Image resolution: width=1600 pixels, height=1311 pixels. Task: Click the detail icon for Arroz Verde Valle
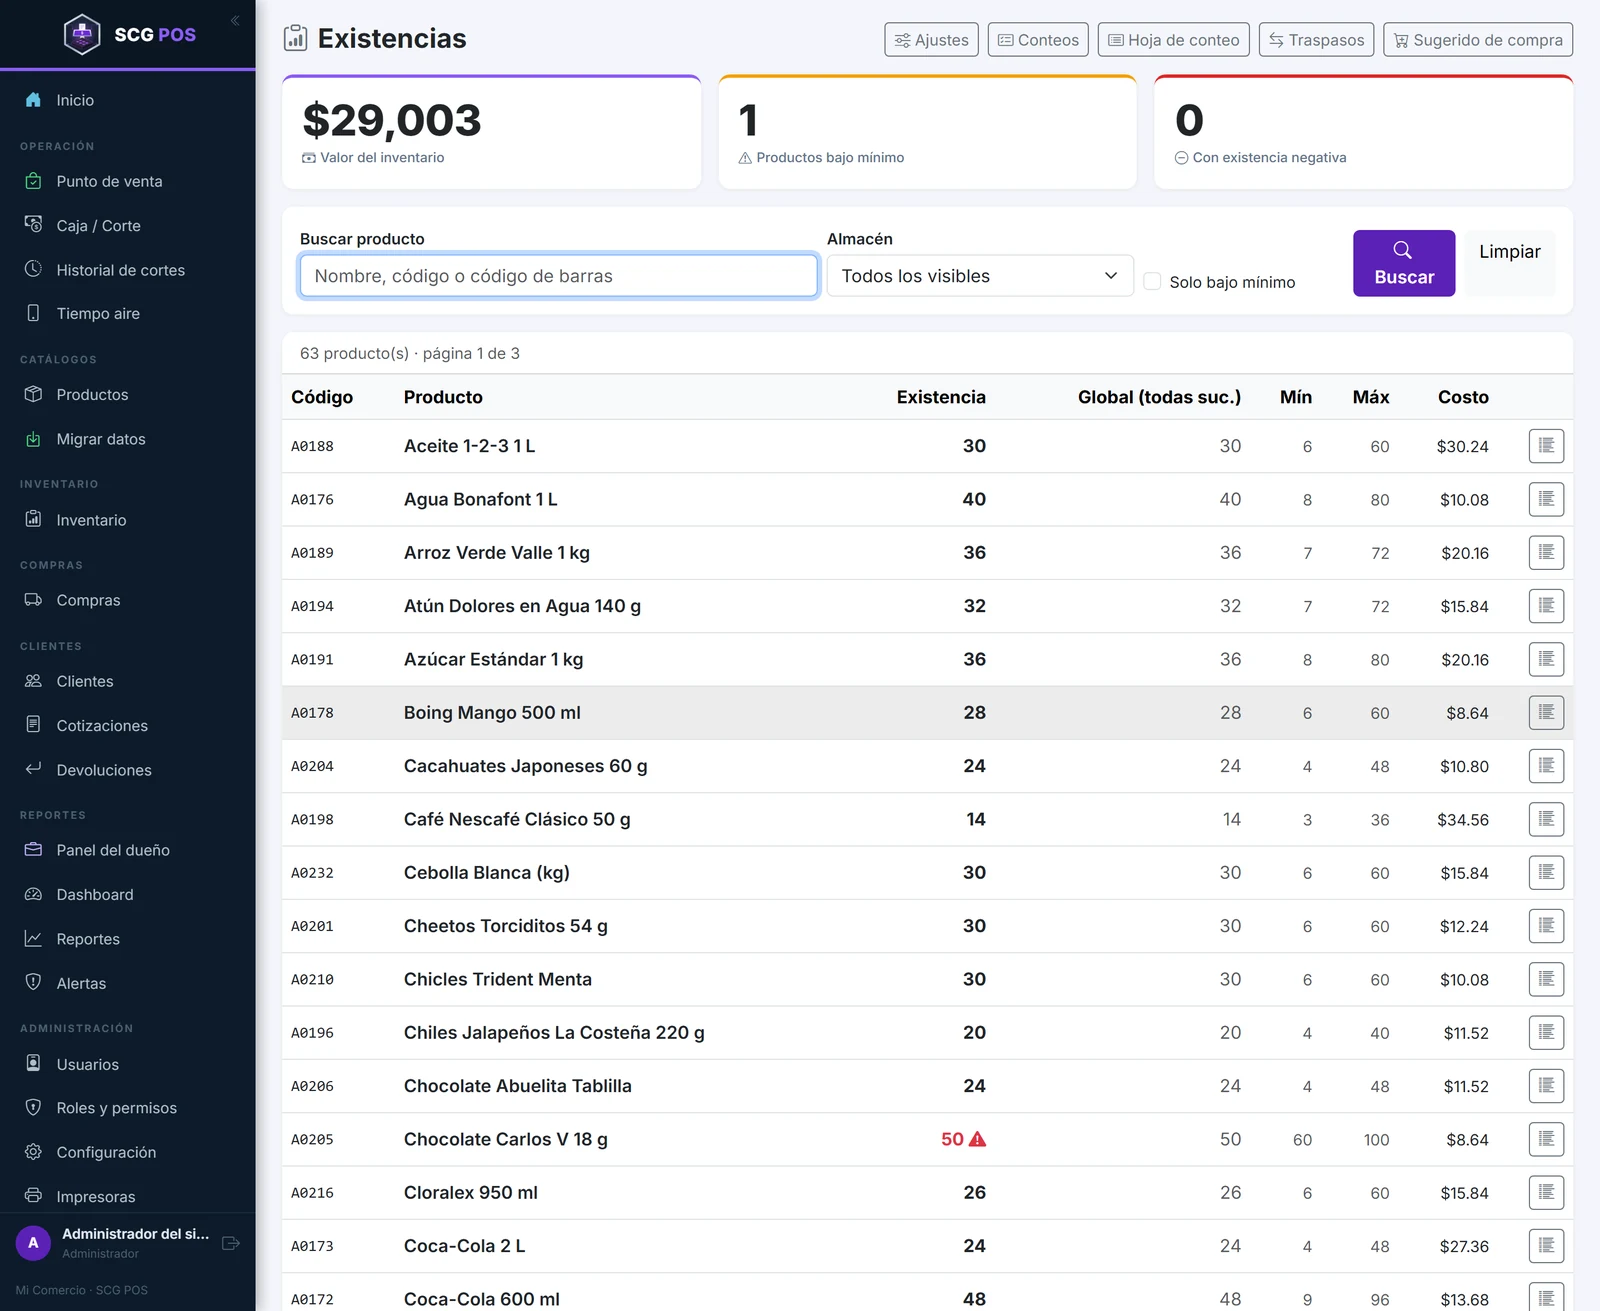tap(1546, 553)
